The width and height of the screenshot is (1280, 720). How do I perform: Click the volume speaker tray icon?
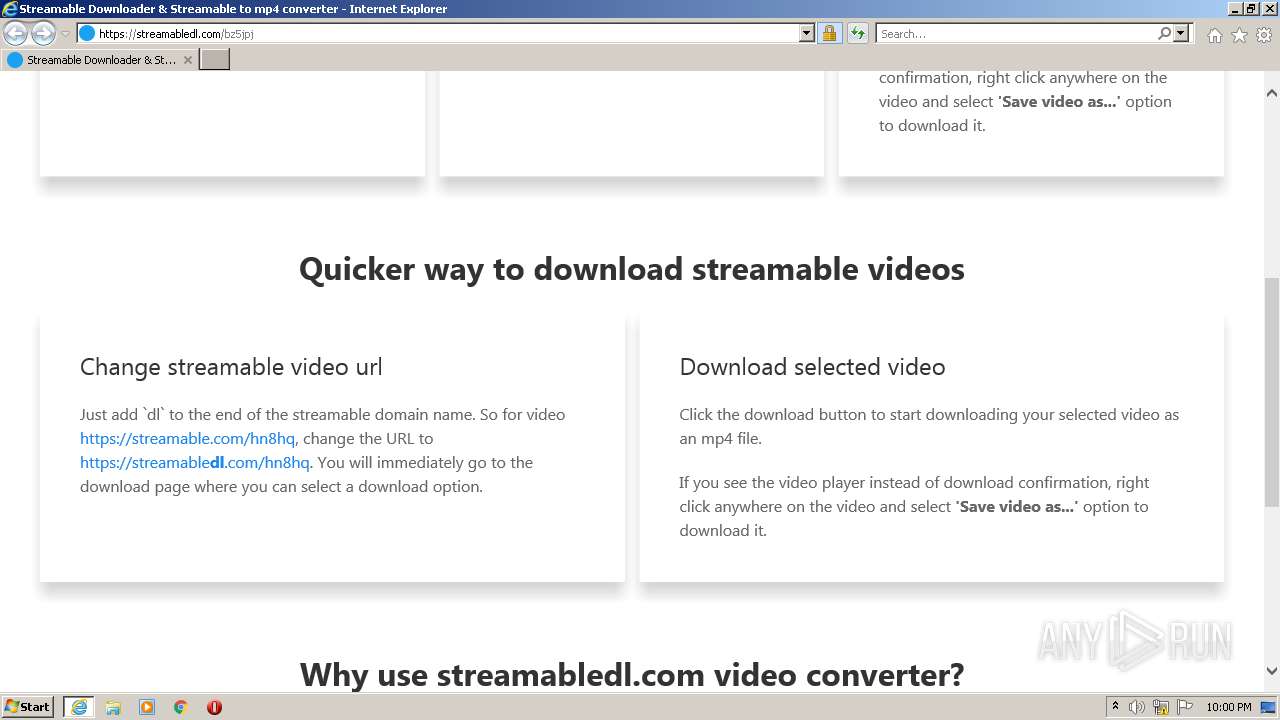click(1137, 707)
